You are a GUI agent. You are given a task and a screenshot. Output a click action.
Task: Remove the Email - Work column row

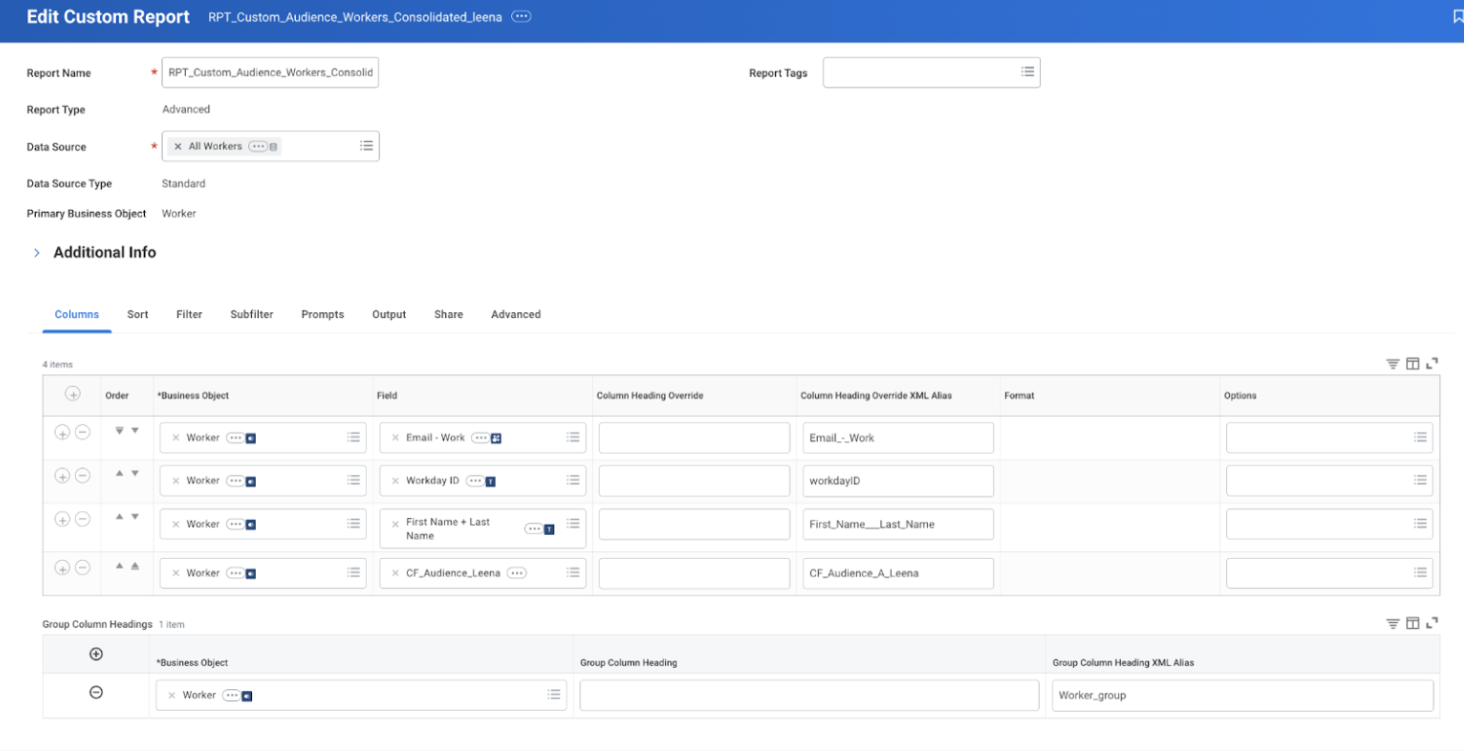coord(83,433)
